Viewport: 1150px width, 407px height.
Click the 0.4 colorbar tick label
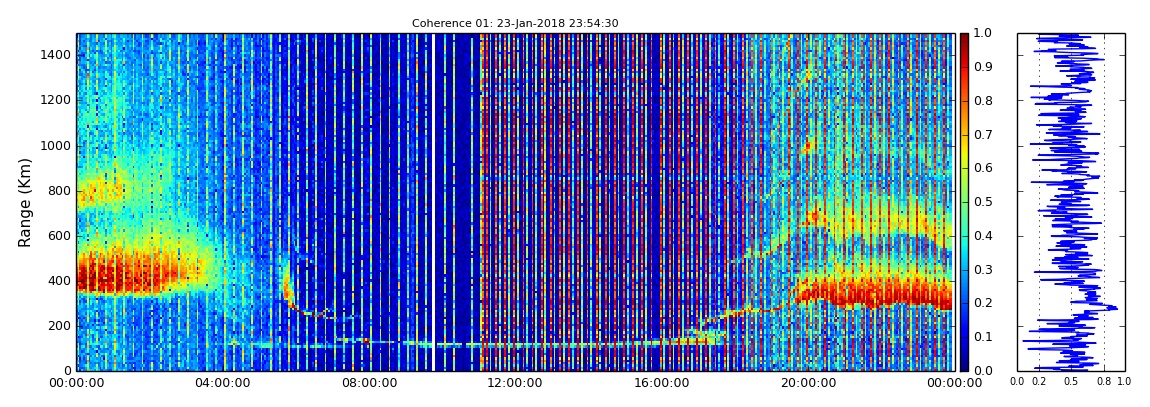(x=983, y=235)
